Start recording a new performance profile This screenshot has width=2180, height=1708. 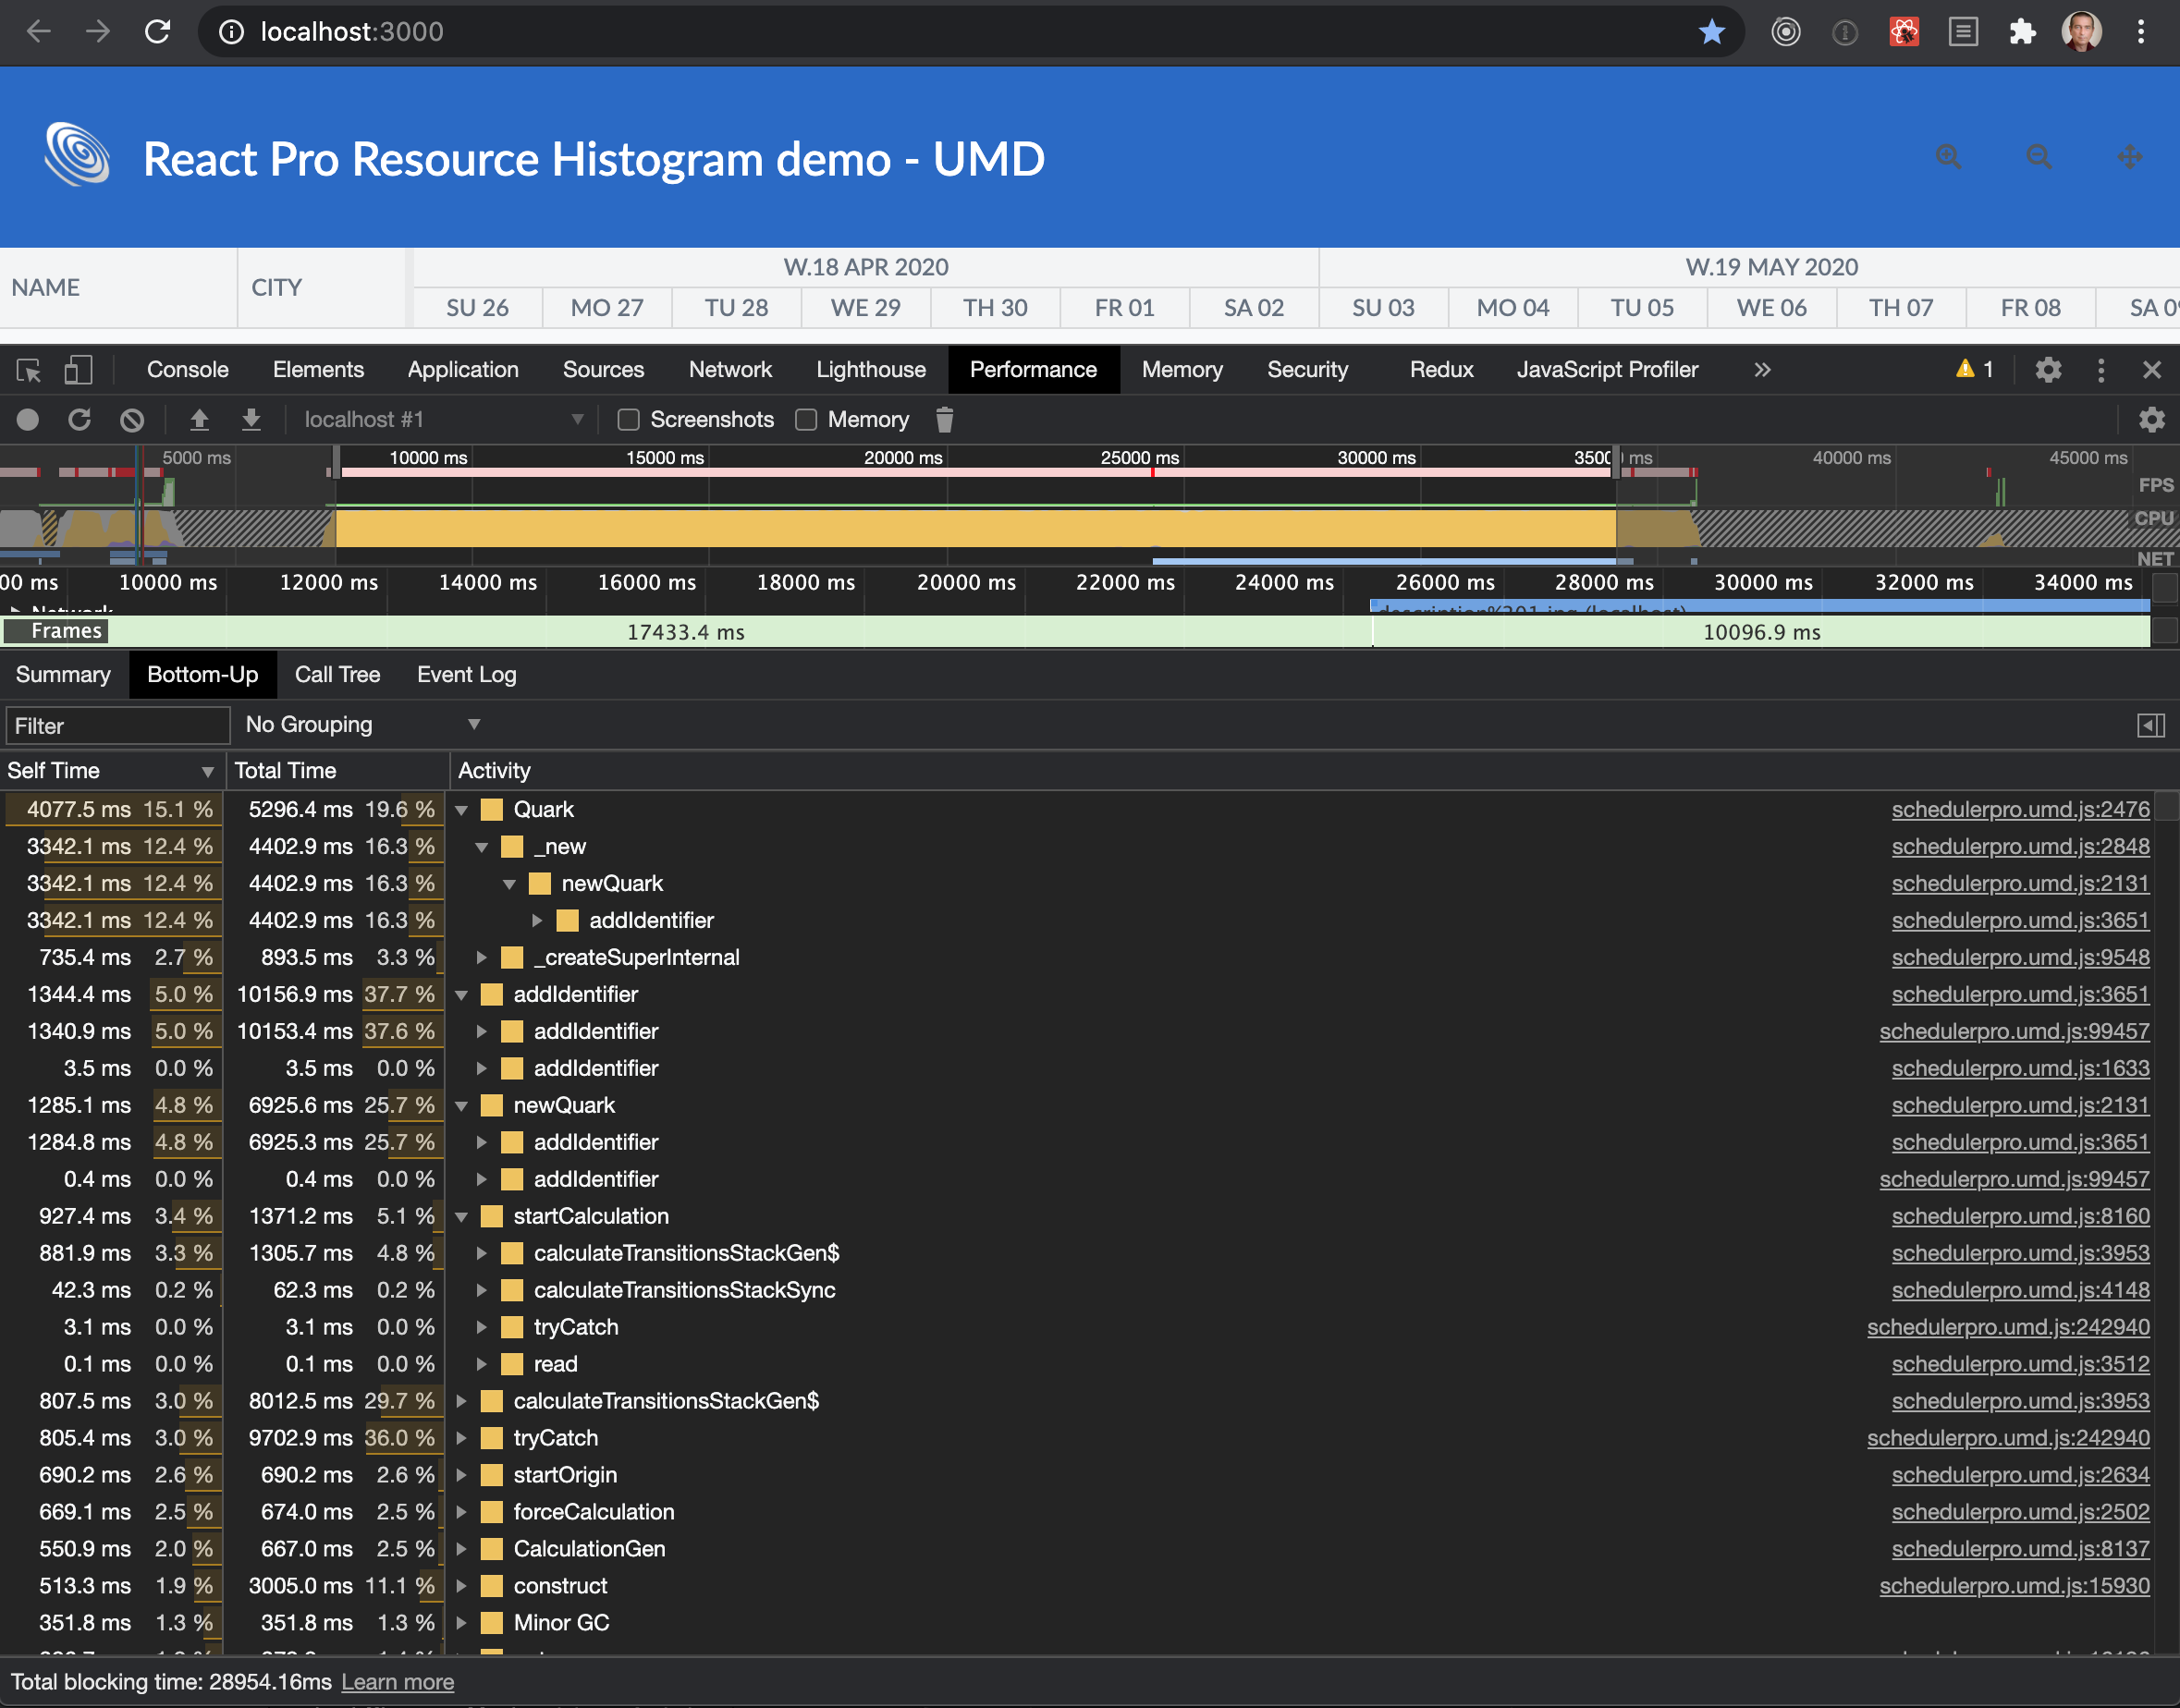[x=27, y=419]
